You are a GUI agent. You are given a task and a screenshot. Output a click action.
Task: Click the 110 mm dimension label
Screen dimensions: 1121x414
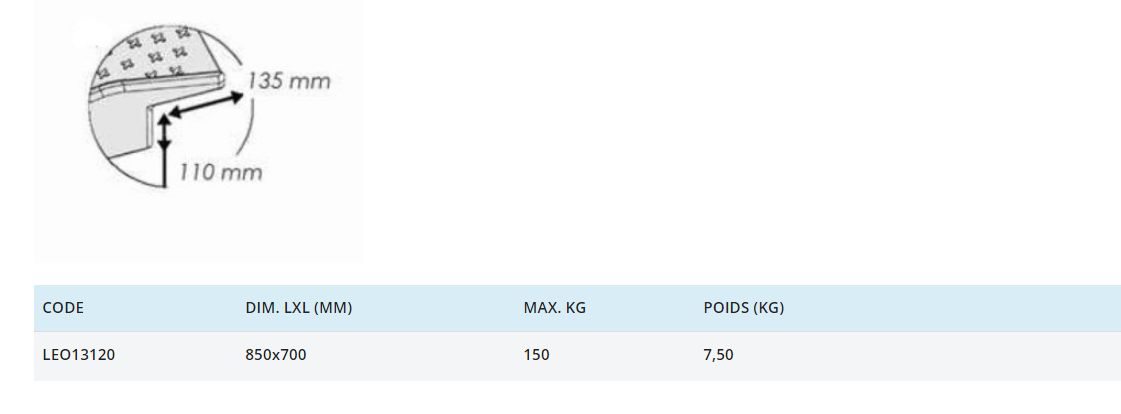coord(221,172)
